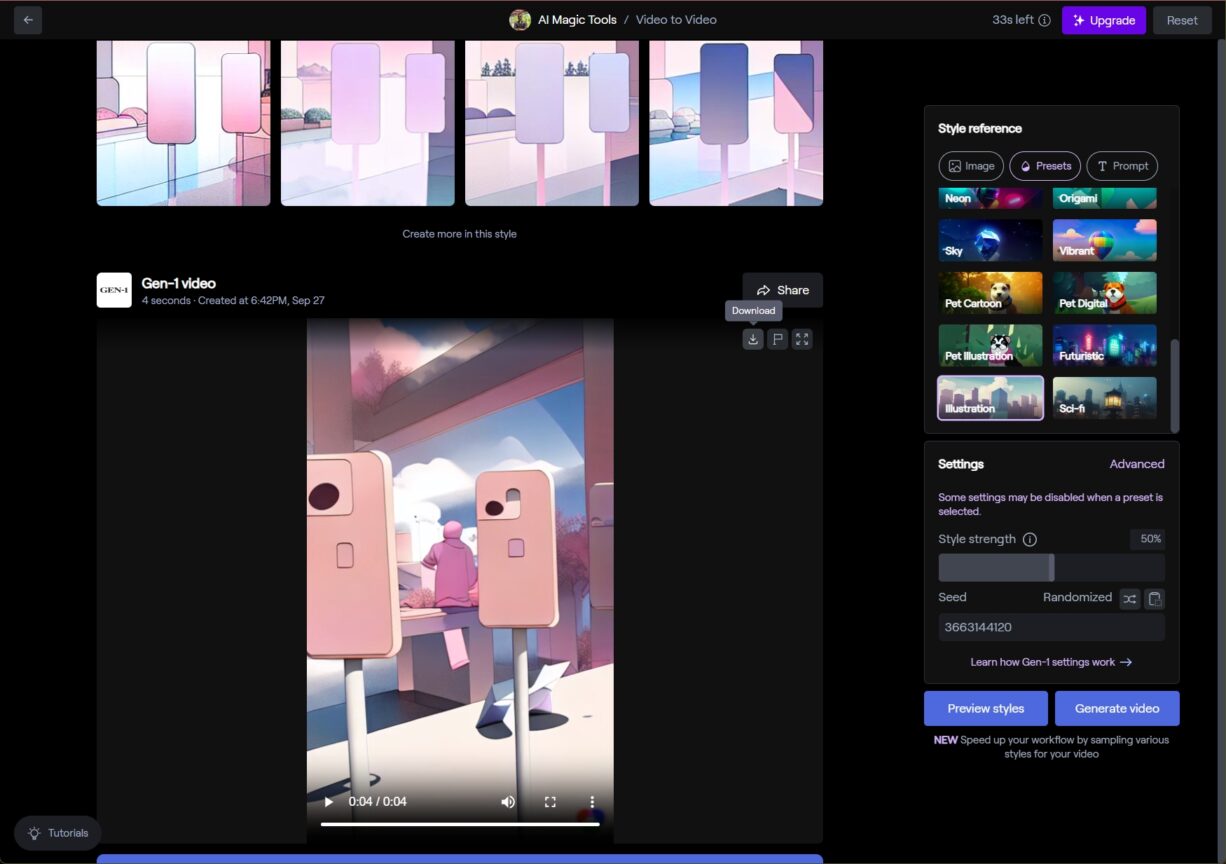1226x864 pixels.
Task: Open the video player options menu
Action: tap(591, 801)
